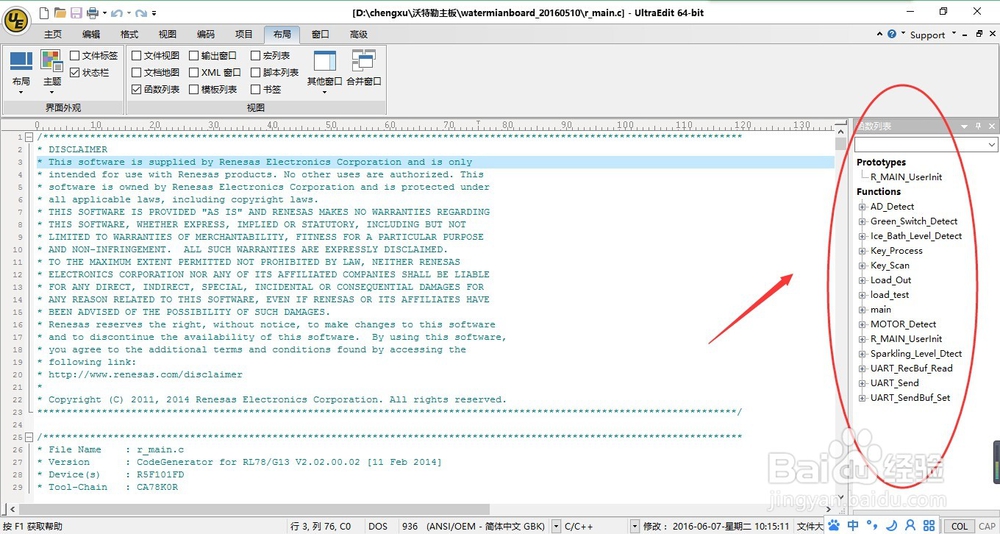
Task: Click the save disk icon
Action: (x=76, y=12)
